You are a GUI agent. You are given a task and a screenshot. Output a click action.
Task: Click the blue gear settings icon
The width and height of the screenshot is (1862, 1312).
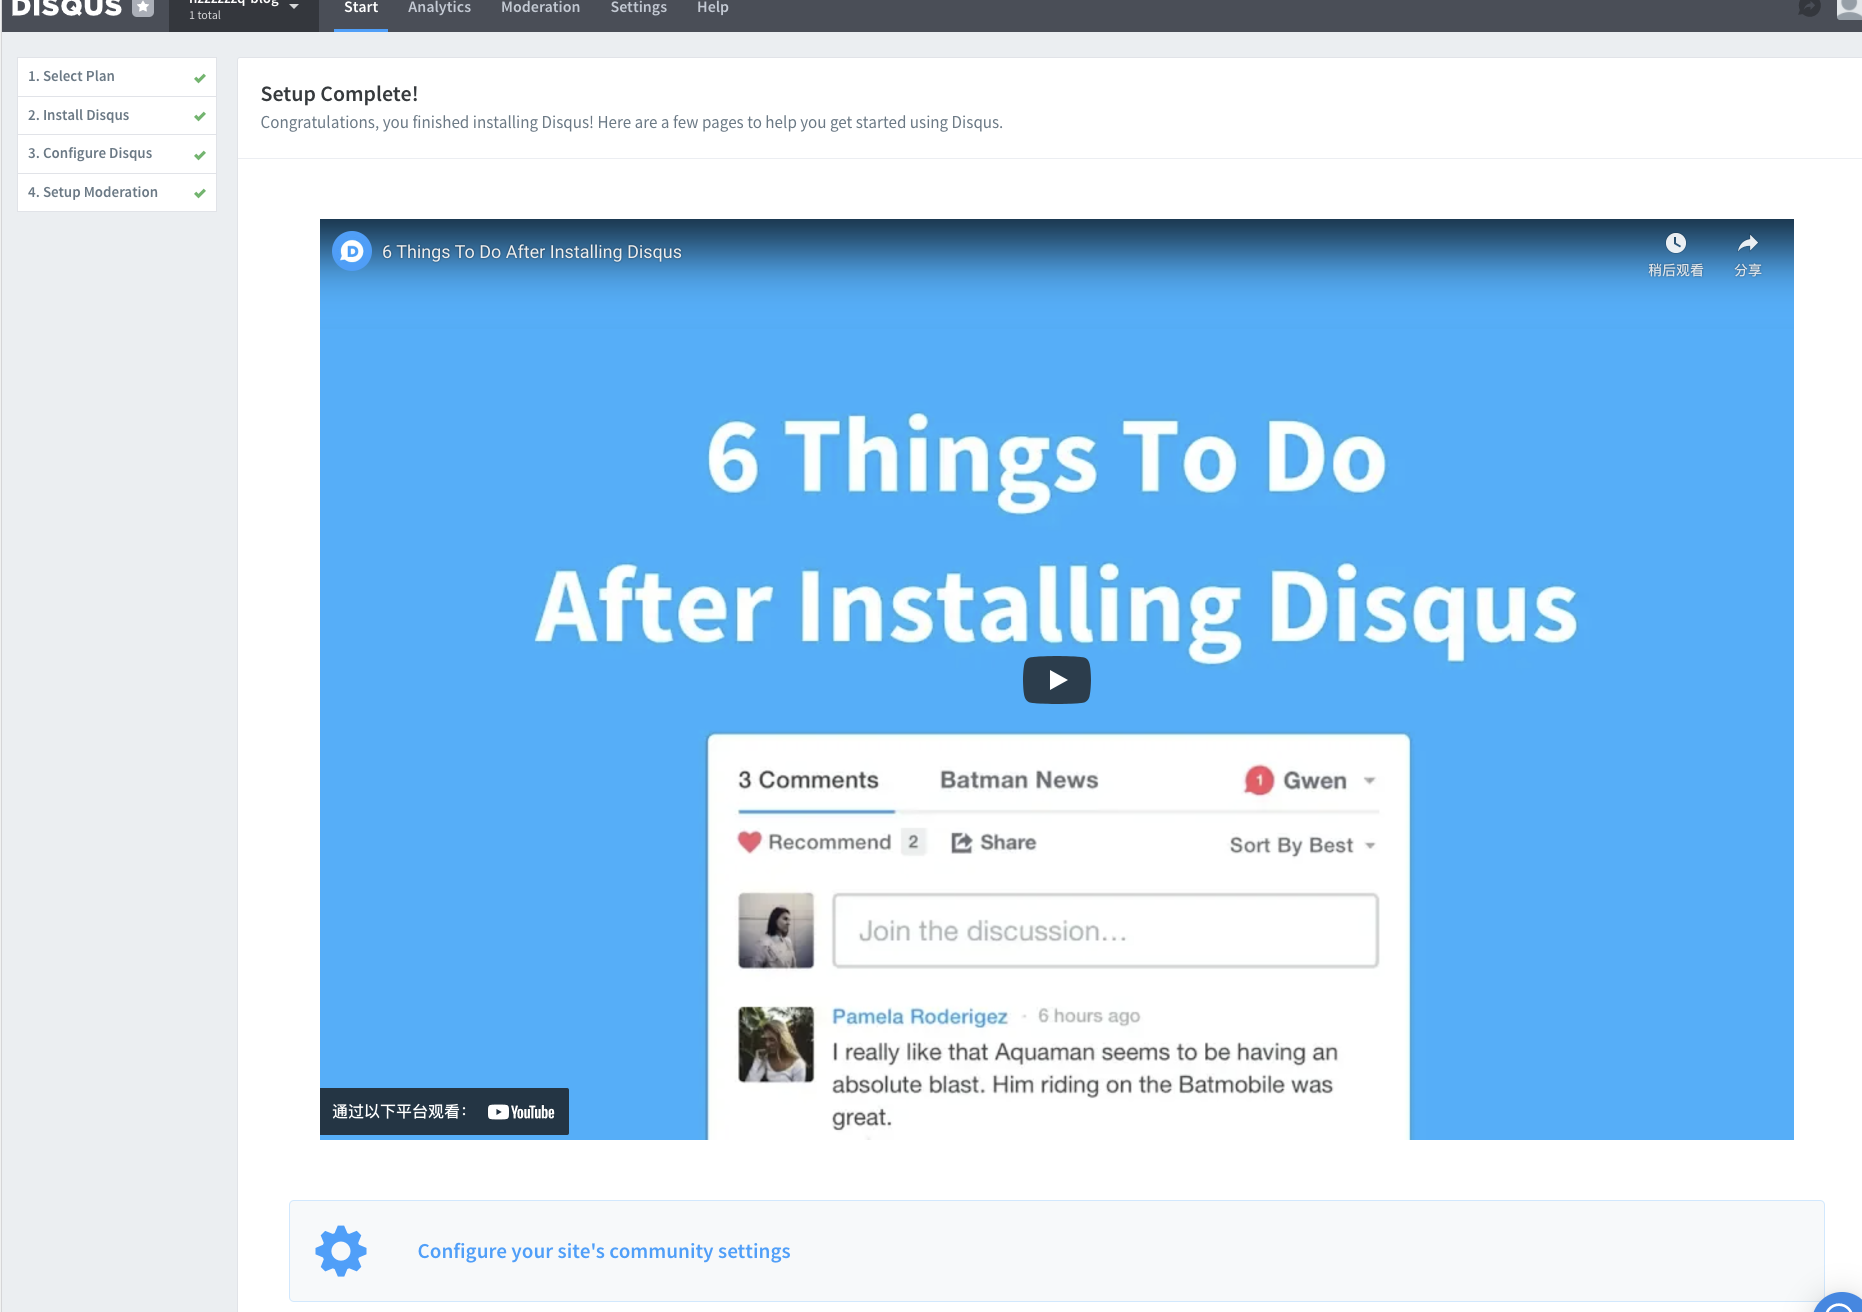pos(341,1251)
